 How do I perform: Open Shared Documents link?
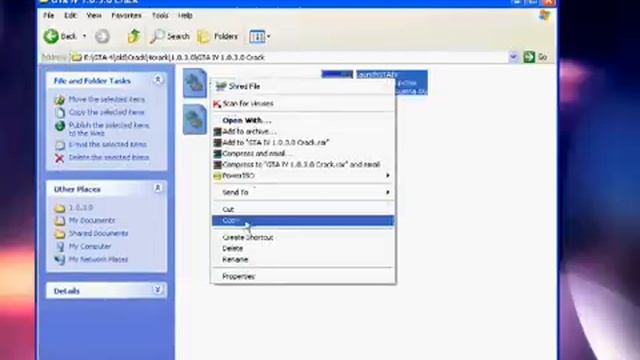(x=98, y=233)
